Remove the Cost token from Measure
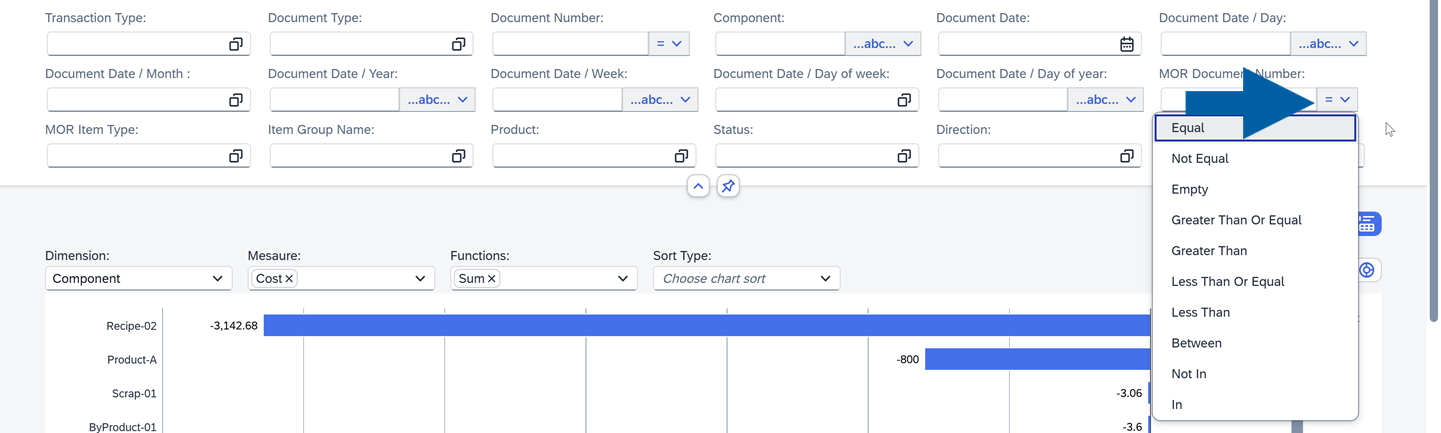The image size is (1441, 433). click(289, 279)
